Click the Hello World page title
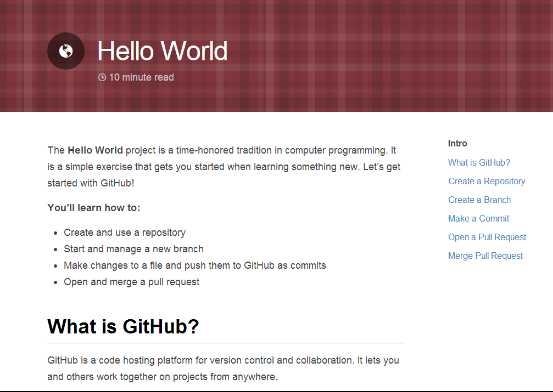Viewport: 553px width, 392px height. click(162, 51)
